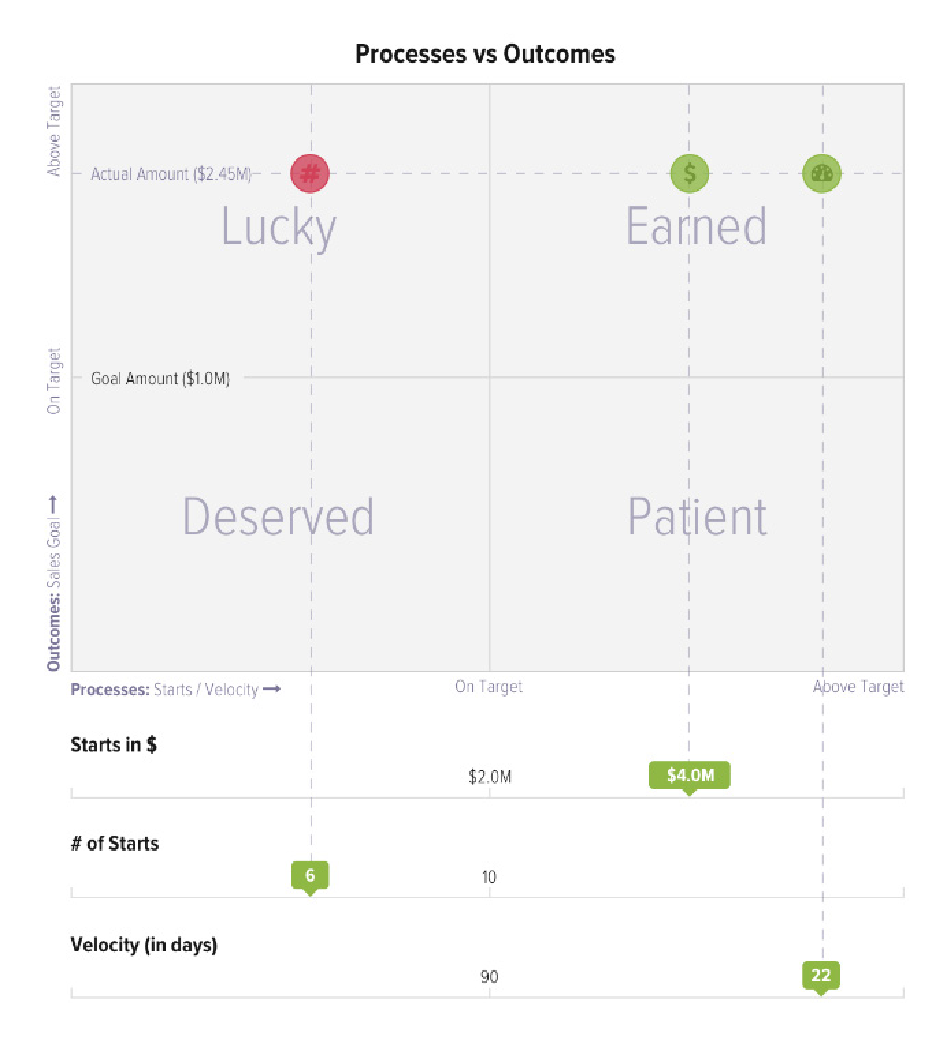Screen dimensions: 947x1055
Task: Click the $2.0M target value
Action: tap(490, 777)
